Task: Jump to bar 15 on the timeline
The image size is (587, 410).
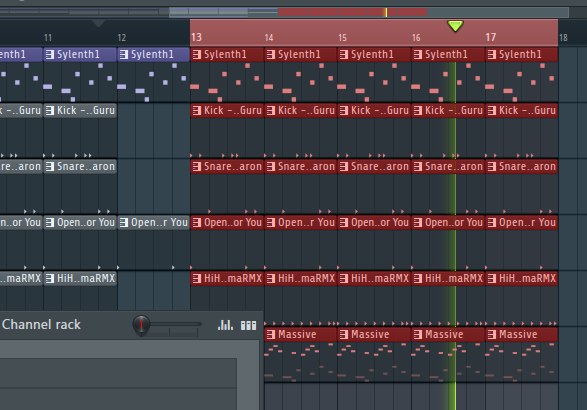Action: 343,38
